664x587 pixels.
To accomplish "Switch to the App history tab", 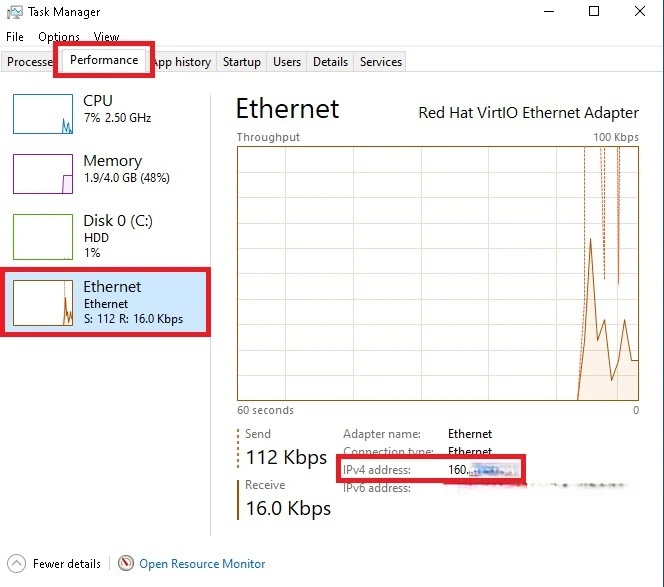I will point(182,62).
